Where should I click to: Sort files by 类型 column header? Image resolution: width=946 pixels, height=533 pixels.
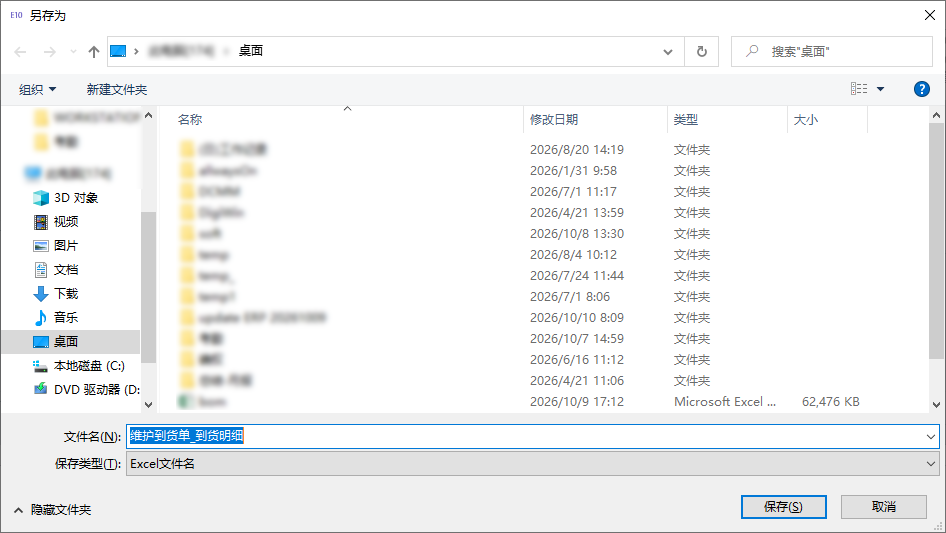point(685,120)
